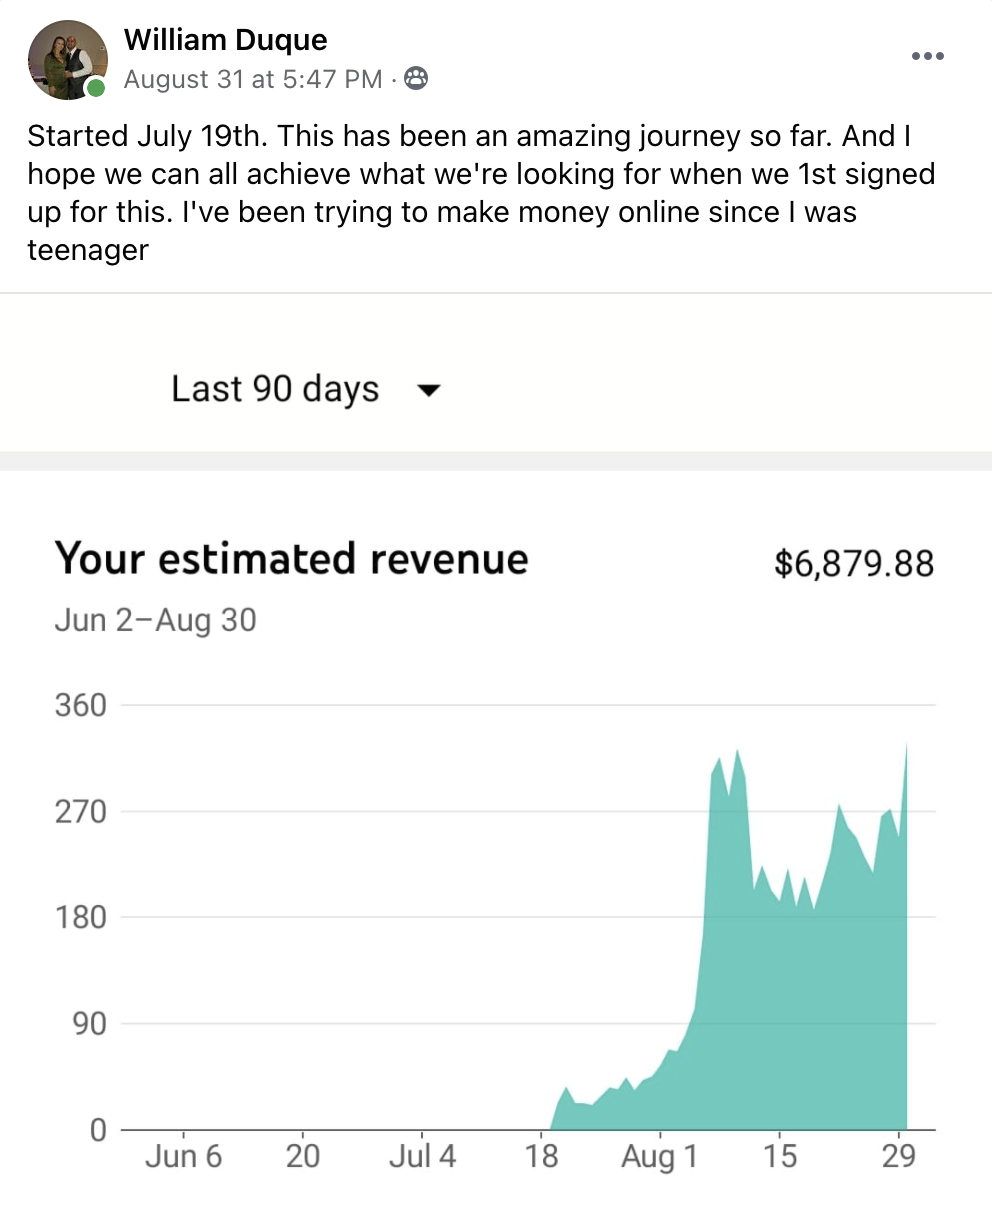
Task: Click the 360 value label on the y-axis
Action: click(x=80, y=706)
